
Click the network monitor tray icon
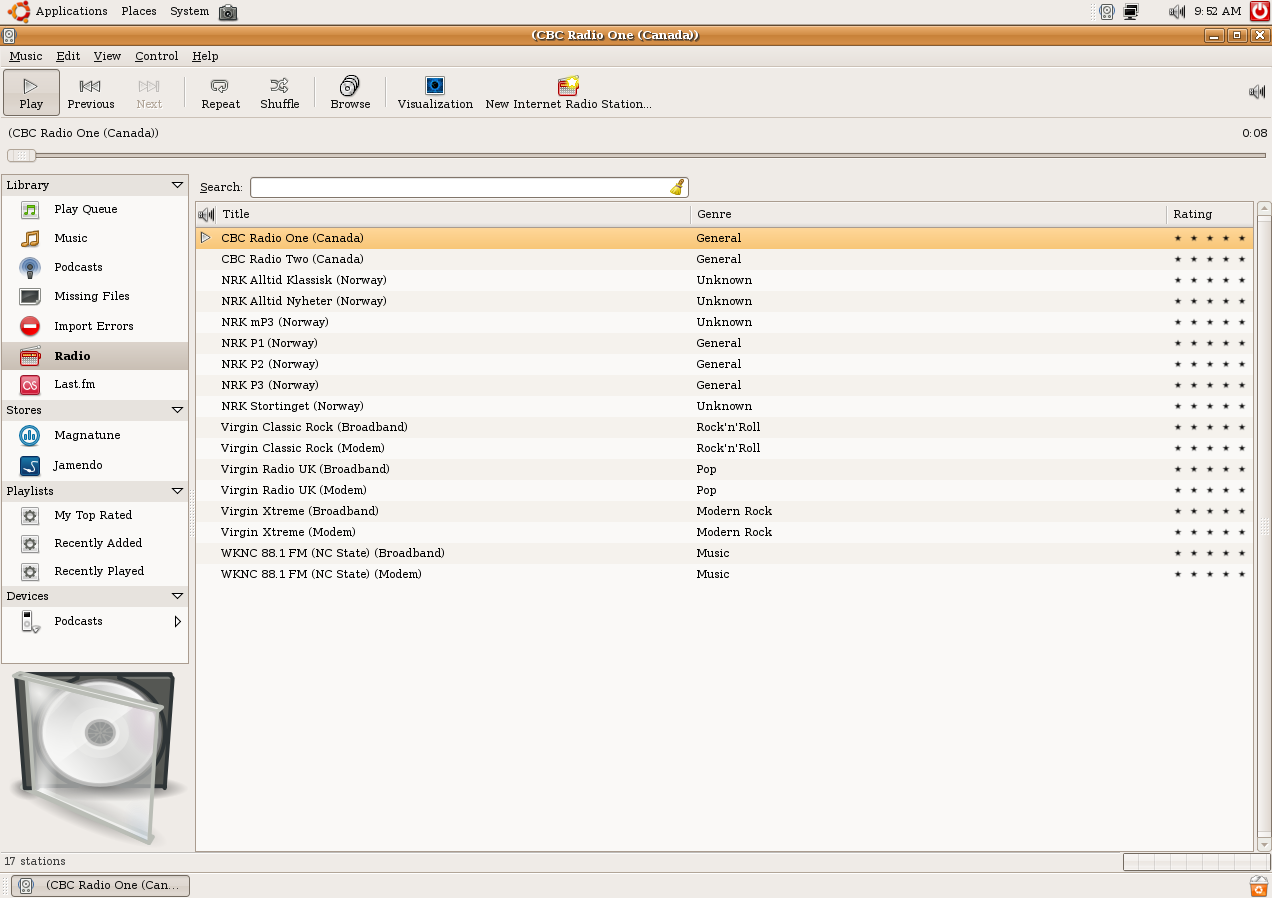click(x=1132, y=12)
